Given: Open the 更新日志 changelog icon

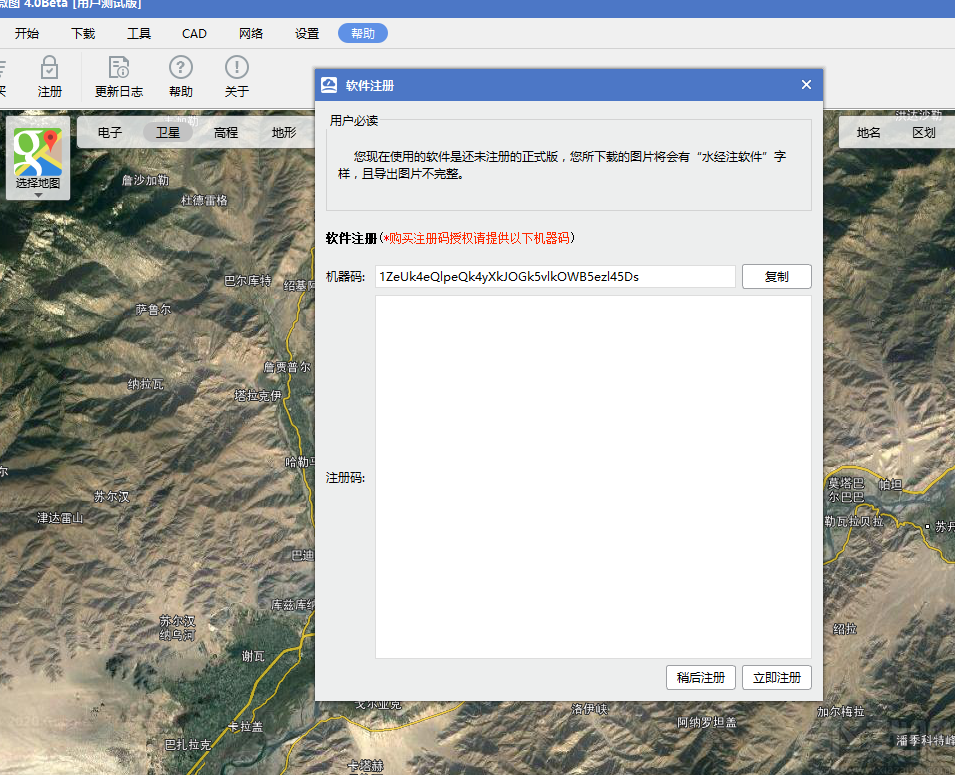Looking at the screenshot, I should [x=119, y=76].
